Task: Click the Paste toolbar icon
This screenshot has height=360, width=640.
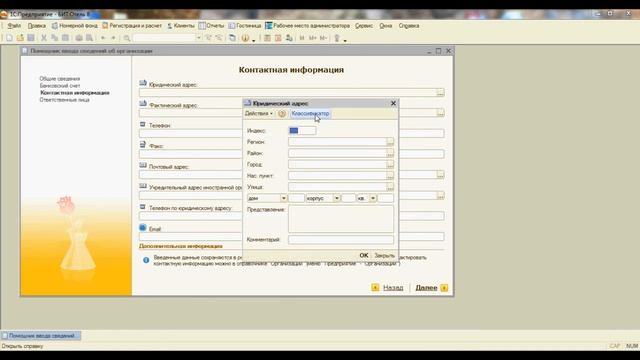Action: [x=65, y=38]
